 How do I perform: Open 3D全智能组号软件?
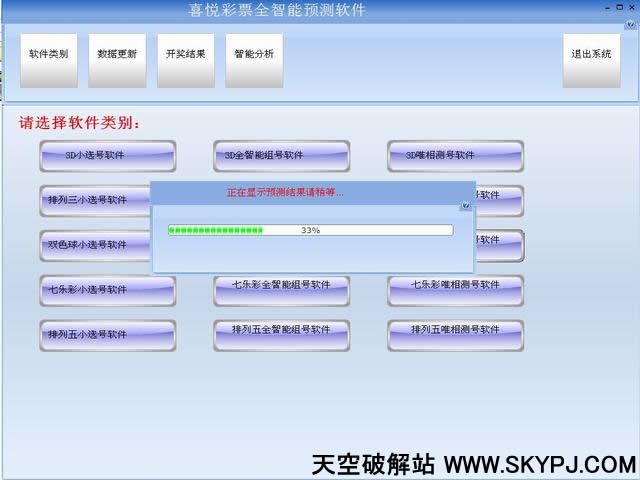tap(281, 156)
